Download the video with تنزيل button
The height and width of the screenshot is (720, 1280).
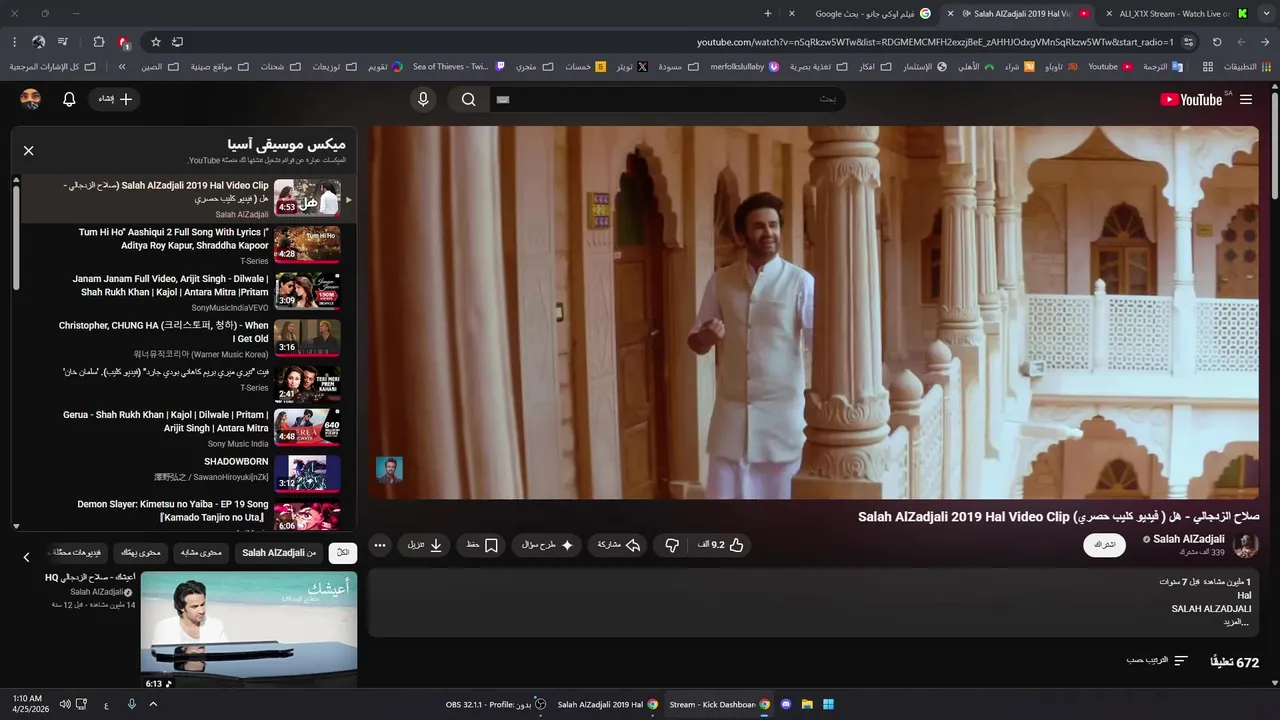coord(425,545)
